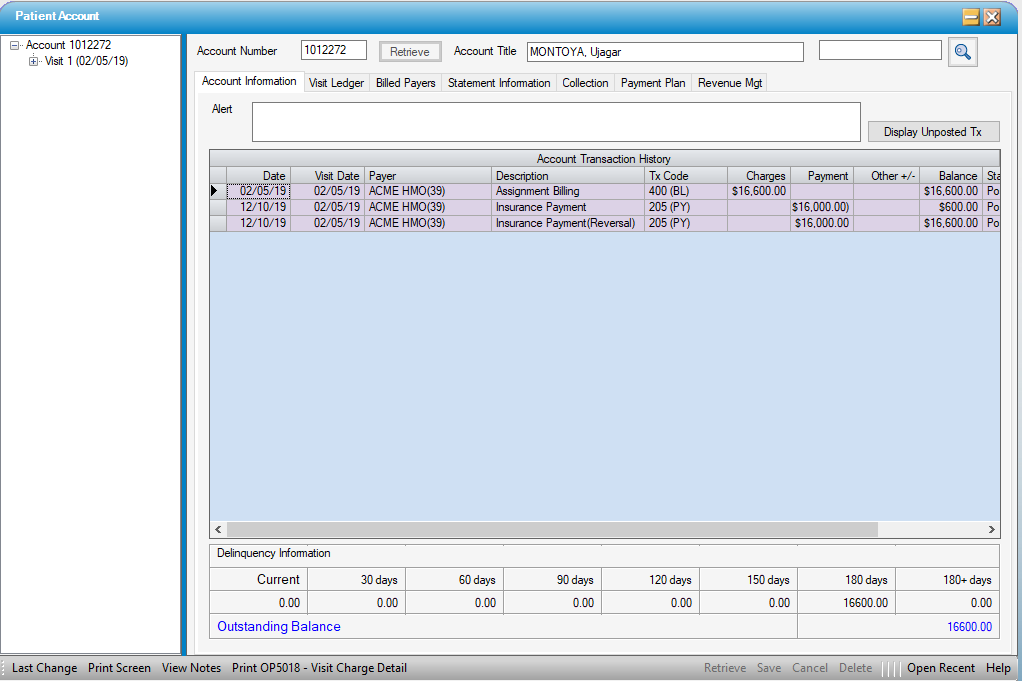
Task: Click into the Account Number field
Action: [334, 51]
